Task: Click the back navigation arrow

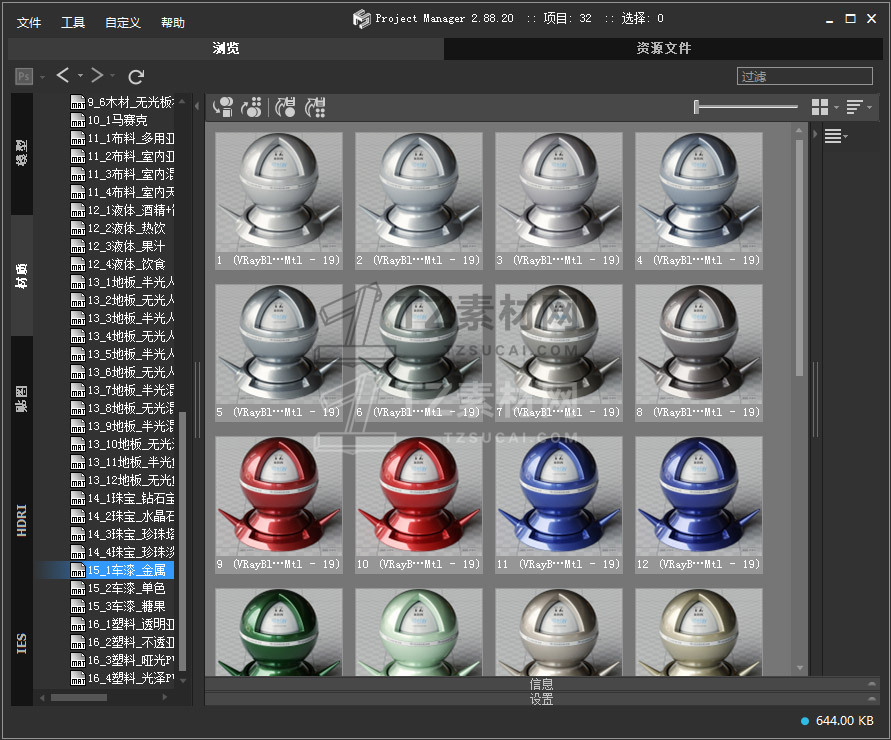Action: 63,76
